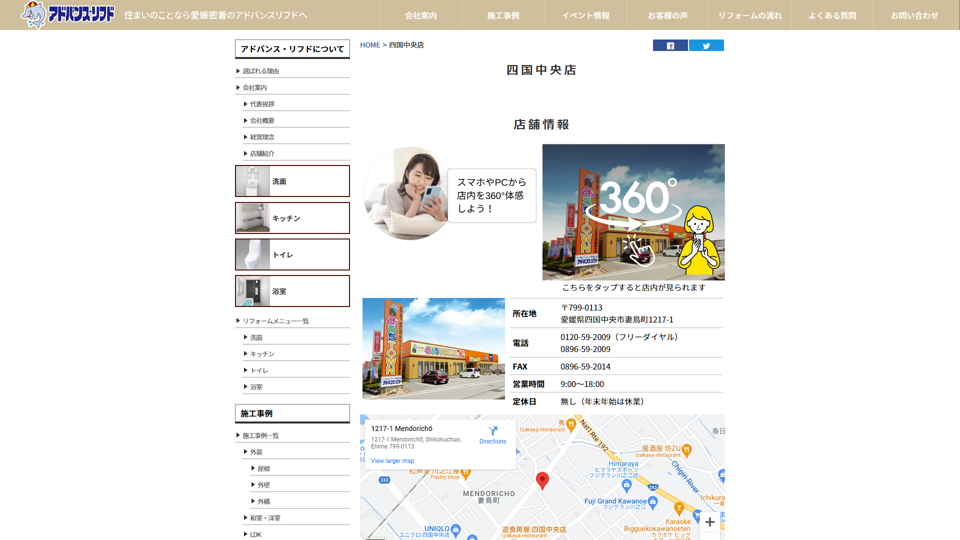Image resolution: width=960 pixels, height=540 pixels.
Task: Go to お問い合わせ in top navigation
Action: pyautogui.click(x=914, y=15)
